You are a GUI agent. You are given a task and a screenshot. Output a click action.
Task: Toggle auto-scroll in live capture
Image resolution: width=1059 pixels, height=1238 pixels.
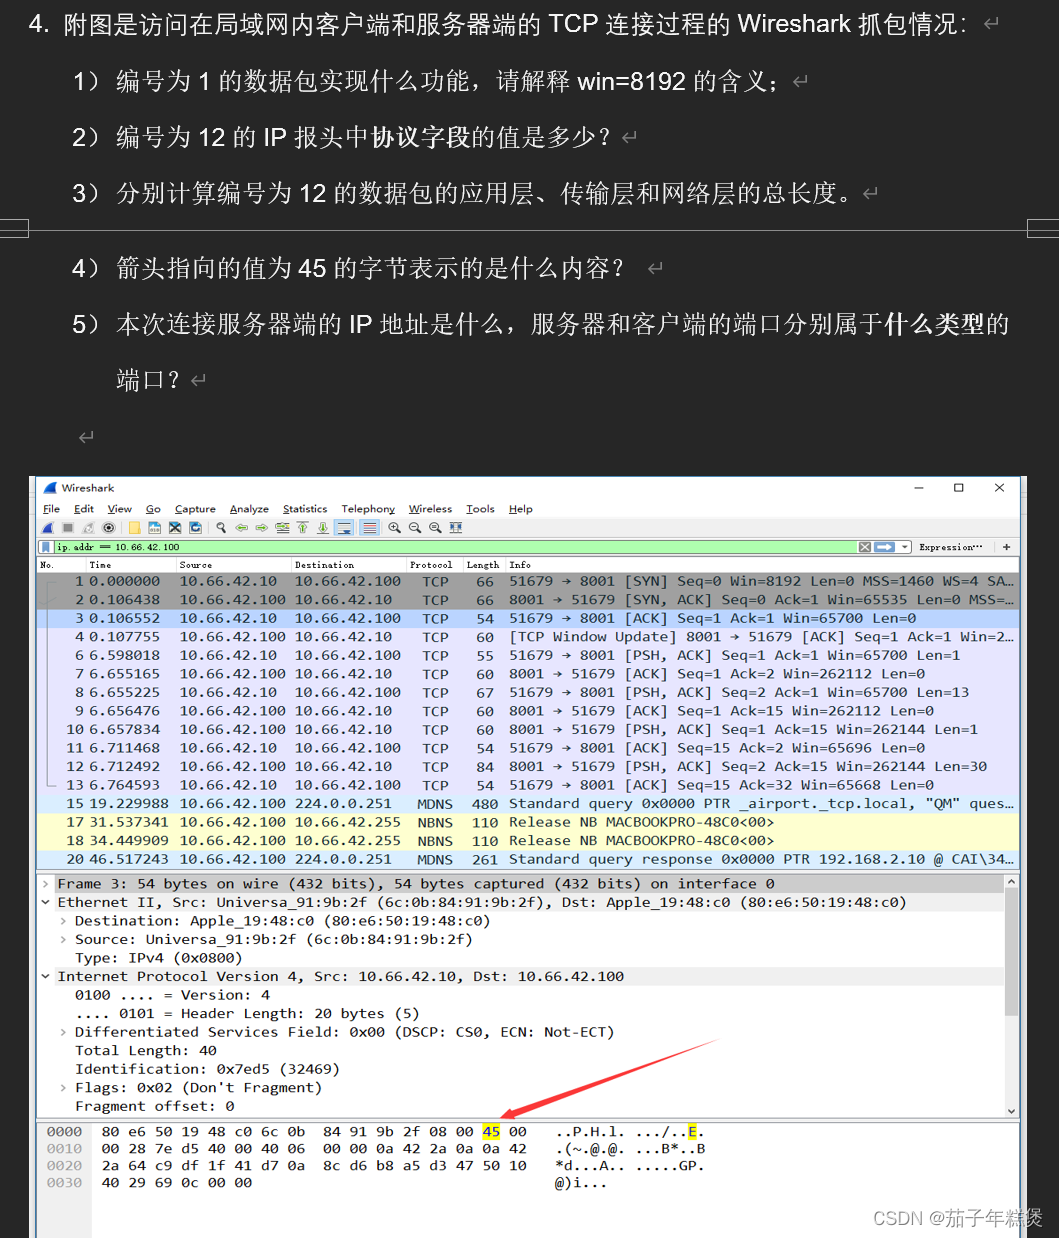coord(342,532)
